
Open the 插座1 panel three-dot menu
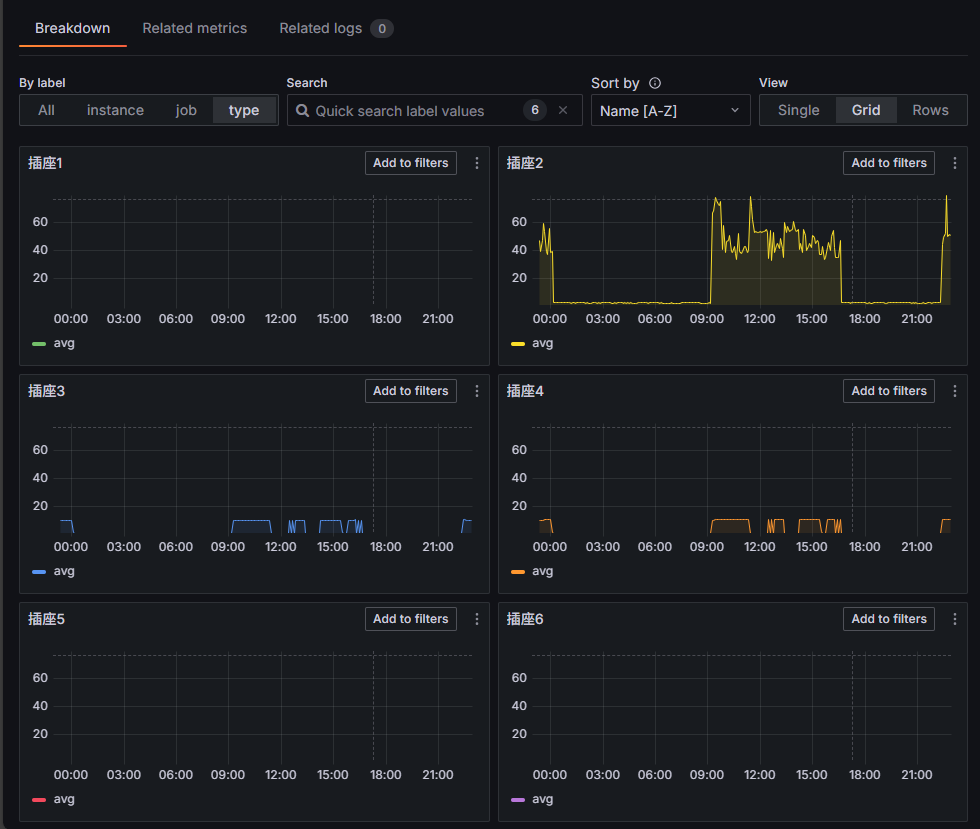(x=477, y=163)
